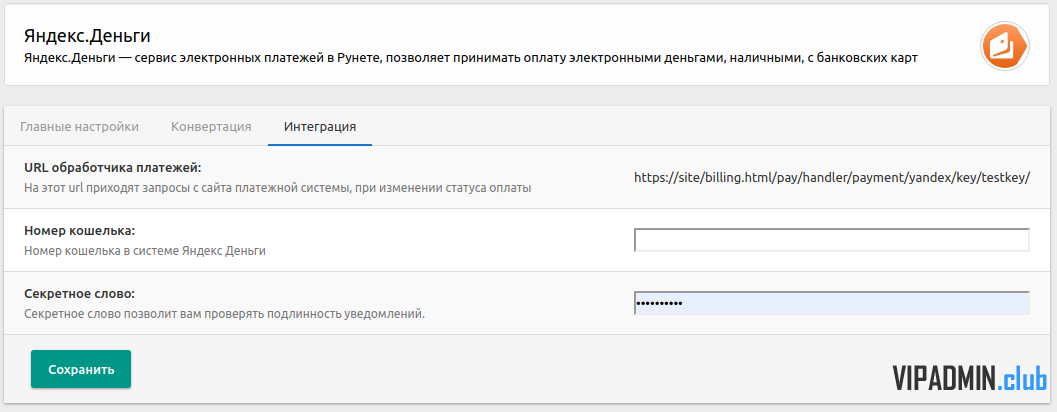Image resolution: width=1057 pixels, height=412 pixels.
Task: Save settings with the Сохранить button
Action: [81, 370]
